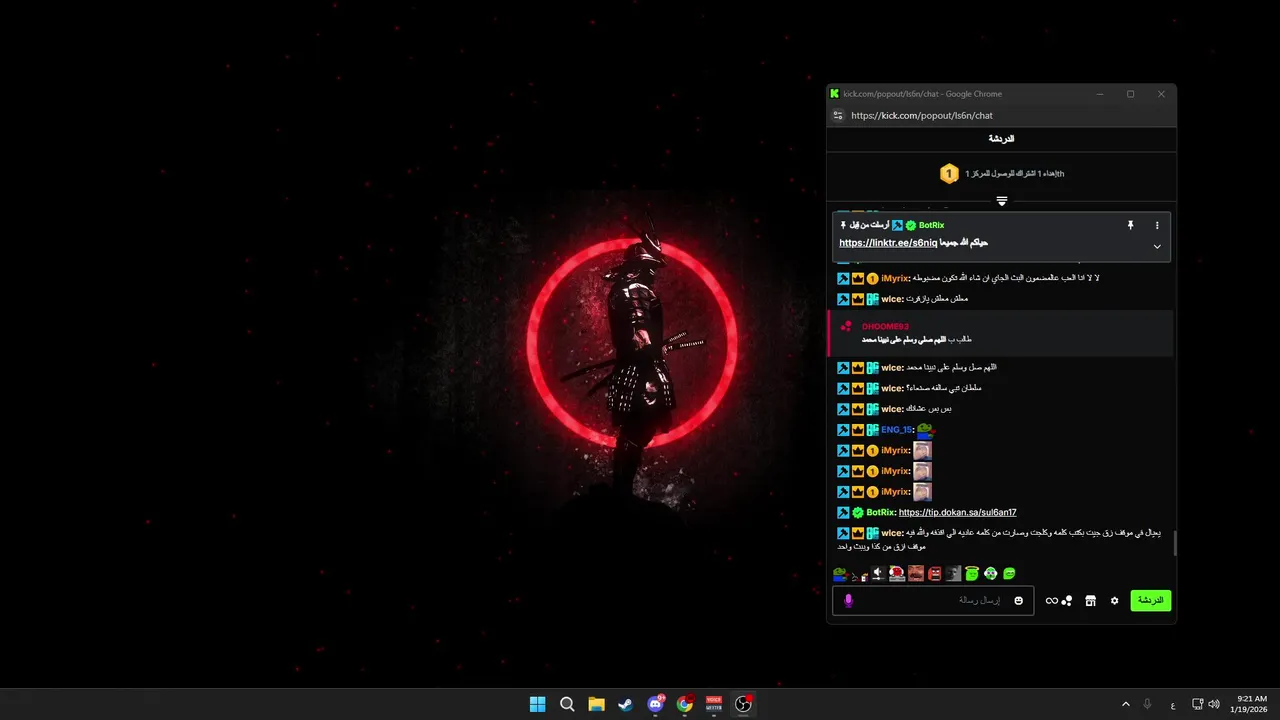1280x720 pixels.
Task: Open the Windows Start menu
Action: pos(538,704)
